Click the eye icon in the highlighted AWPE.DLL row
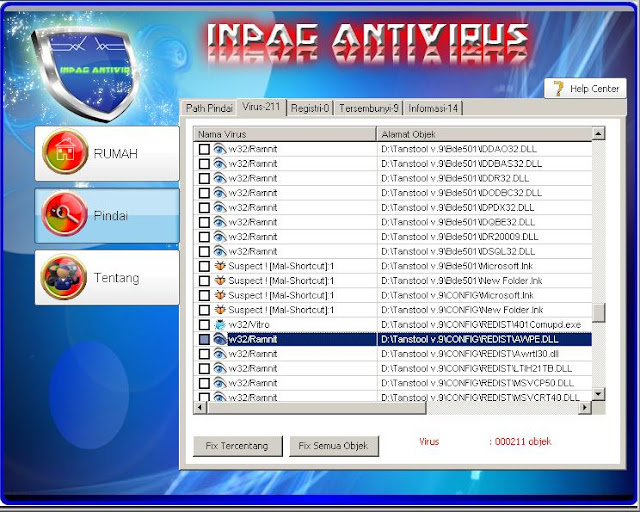640x512 pixels. point(220,339)
